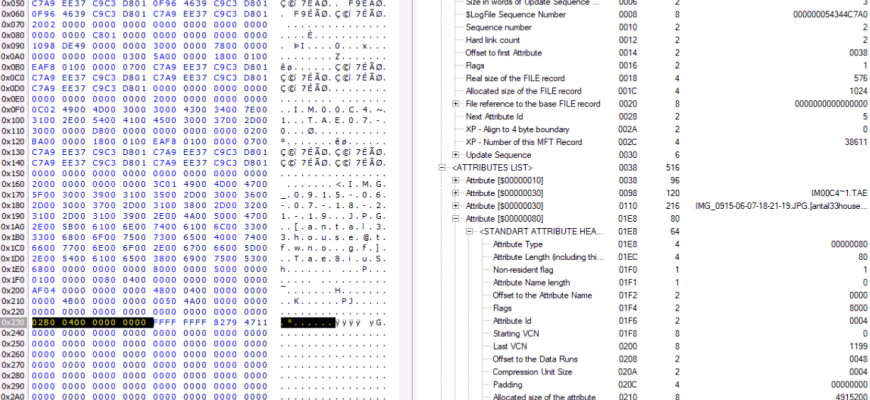Expand the attribute containing IMG_0915 JPG filename
The height and width of the screenshot is (400, 870).
pyautogui.click(x=457, y=206)
